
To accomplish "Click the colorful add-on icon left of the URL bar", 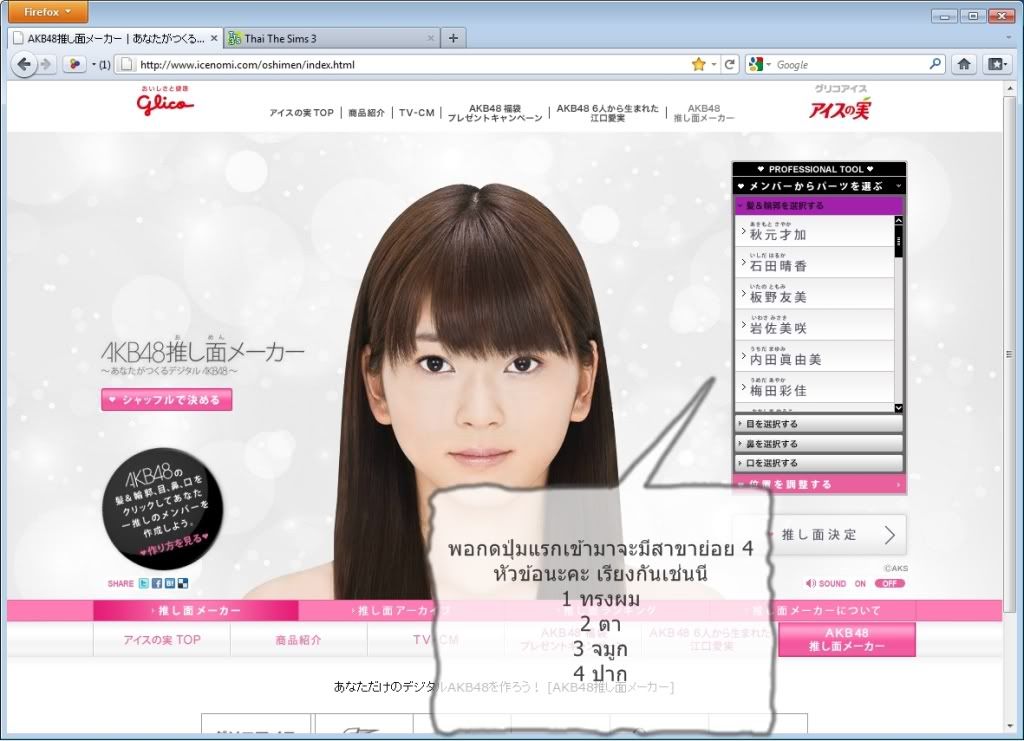I will coord(74,64).
